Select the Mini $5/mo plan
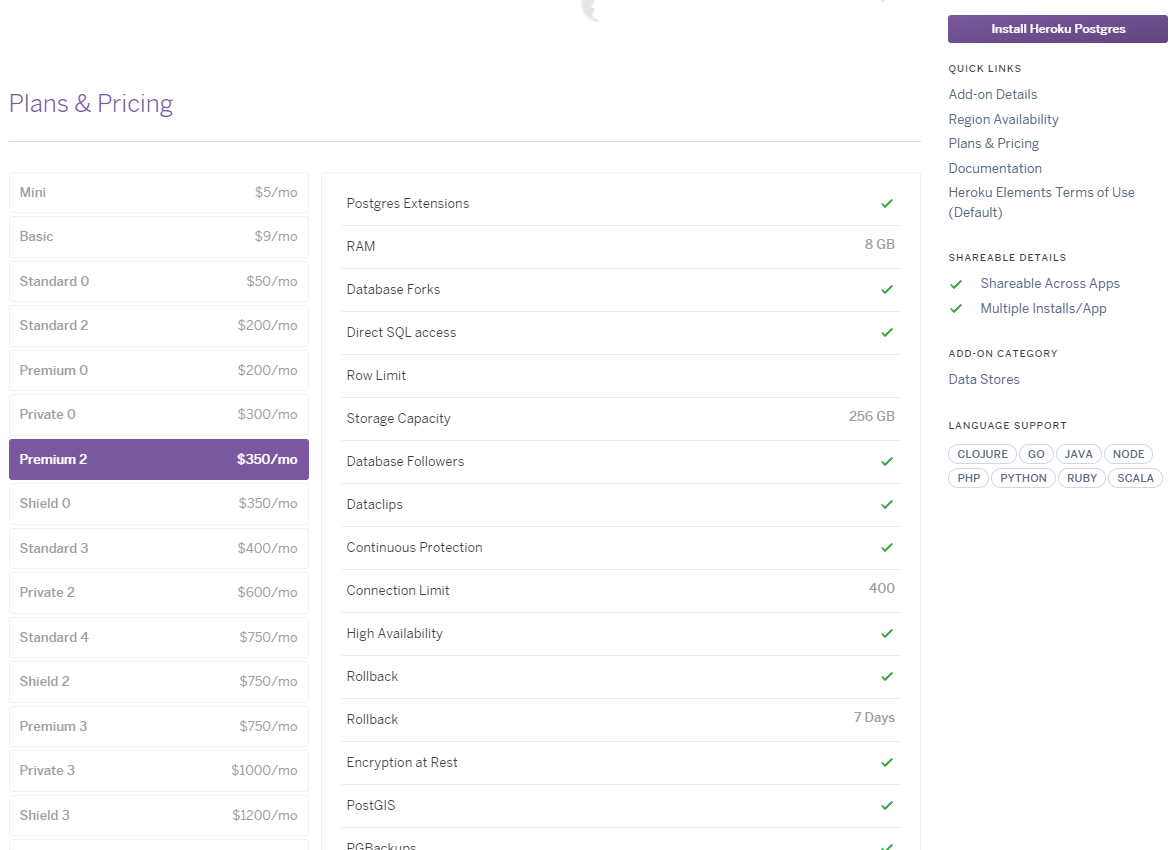1176x850 pixels. pos(158,192)
